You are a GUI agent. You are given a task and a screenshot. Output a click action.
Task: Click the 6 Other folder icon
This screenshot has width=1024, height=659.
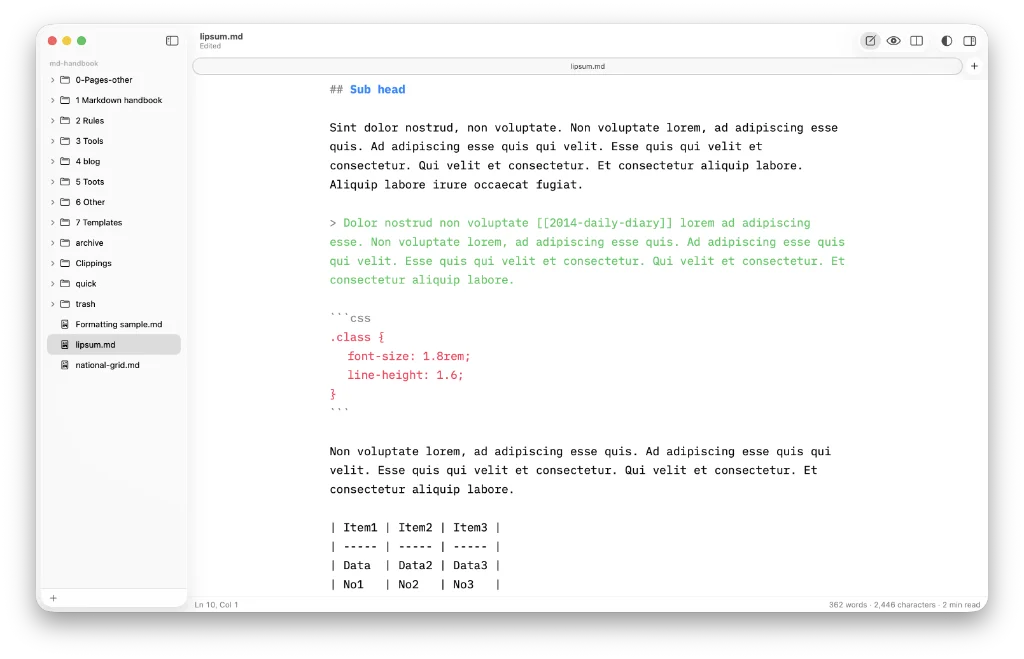pos(65,202)
